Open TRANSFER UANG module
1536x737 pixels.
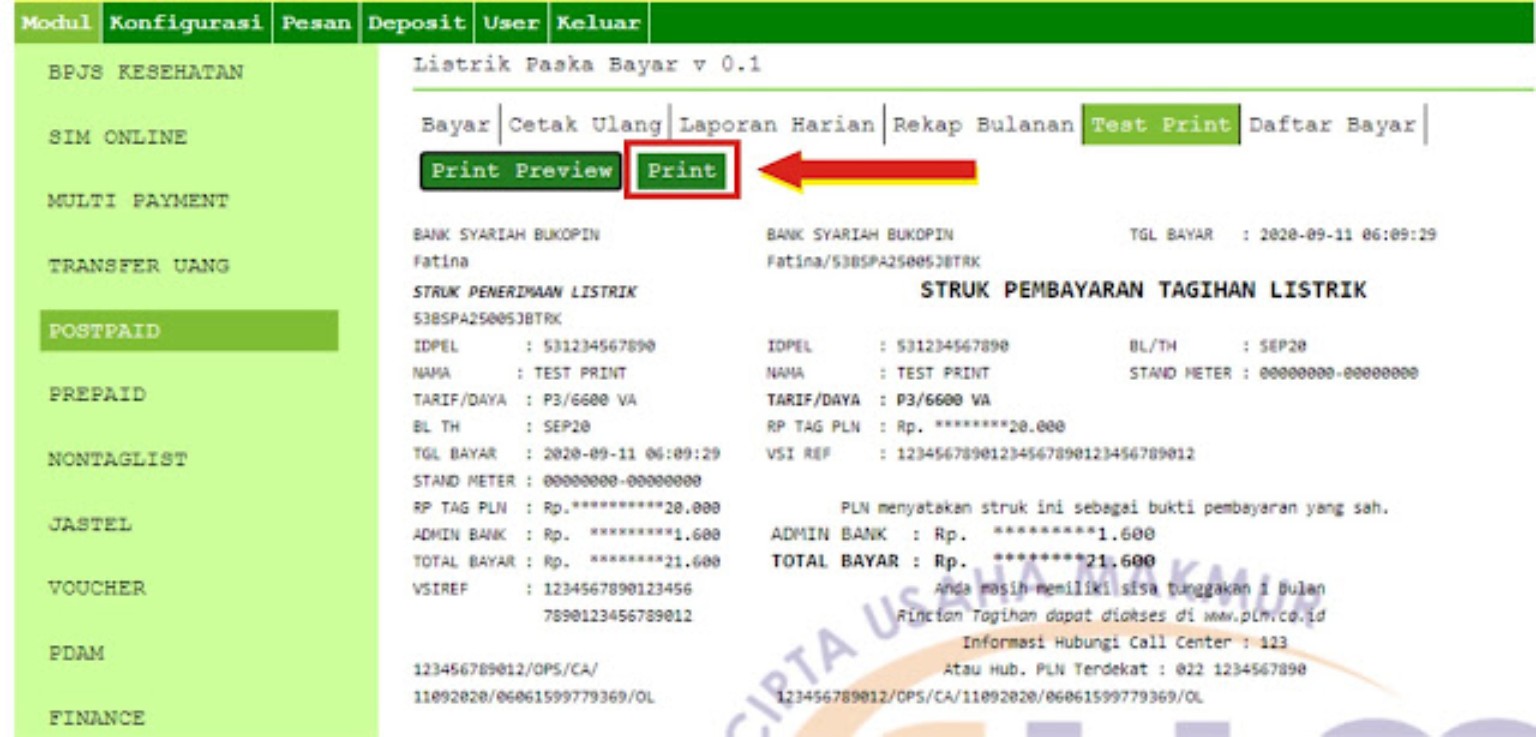[139, 266]
